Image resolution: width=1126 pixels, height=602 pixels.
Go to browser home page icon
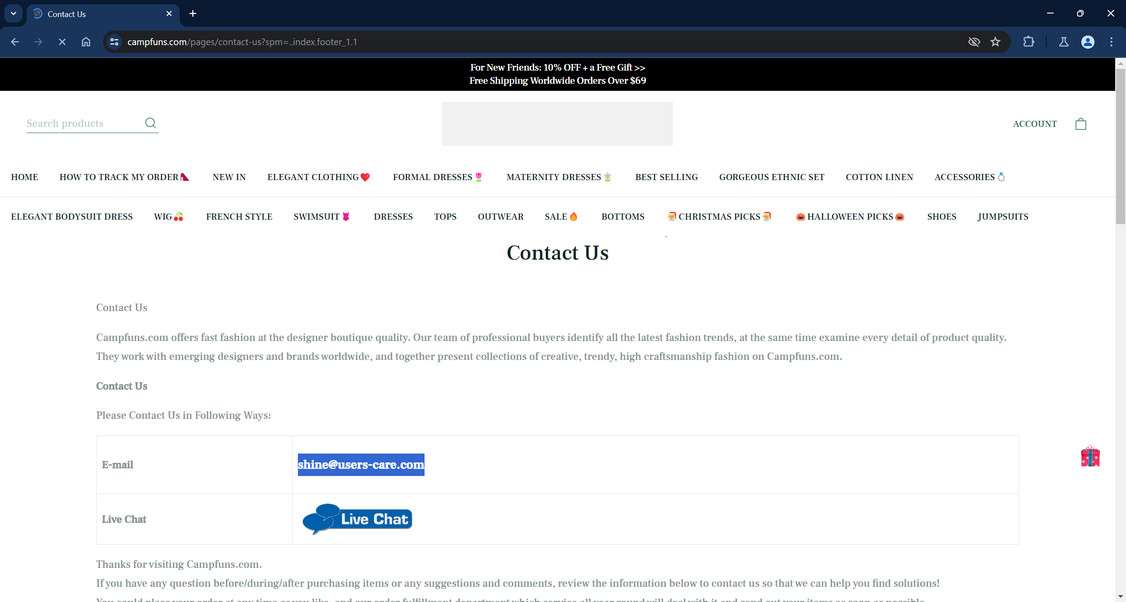[x=85, y=42]
